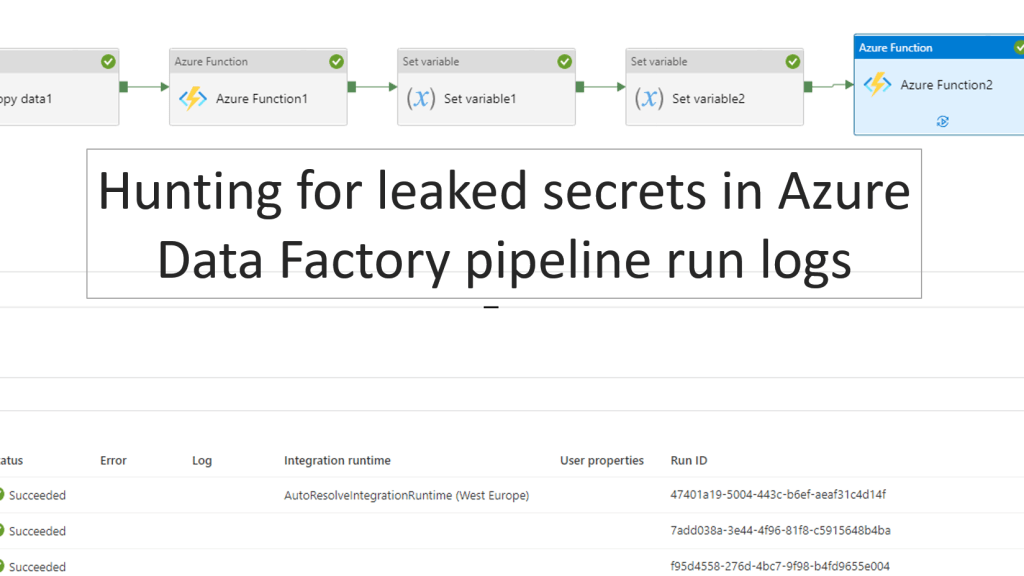Sort by the Integration runtime column header

pyautogui.click(x=337, y=461)
